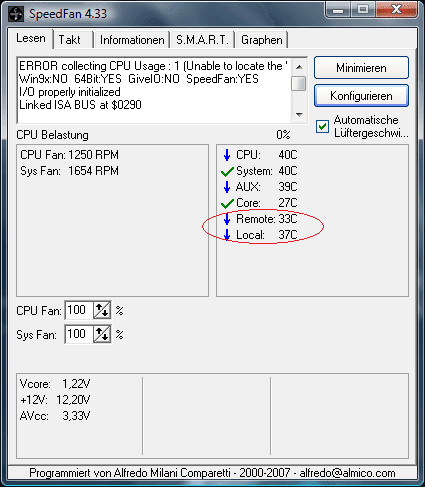The height and width of the screenshot is (487, 425).
Task: Click the 'Win9x:NO 64Bit:YES' log line
Action: pyautogui.click(x=139, y=79)
